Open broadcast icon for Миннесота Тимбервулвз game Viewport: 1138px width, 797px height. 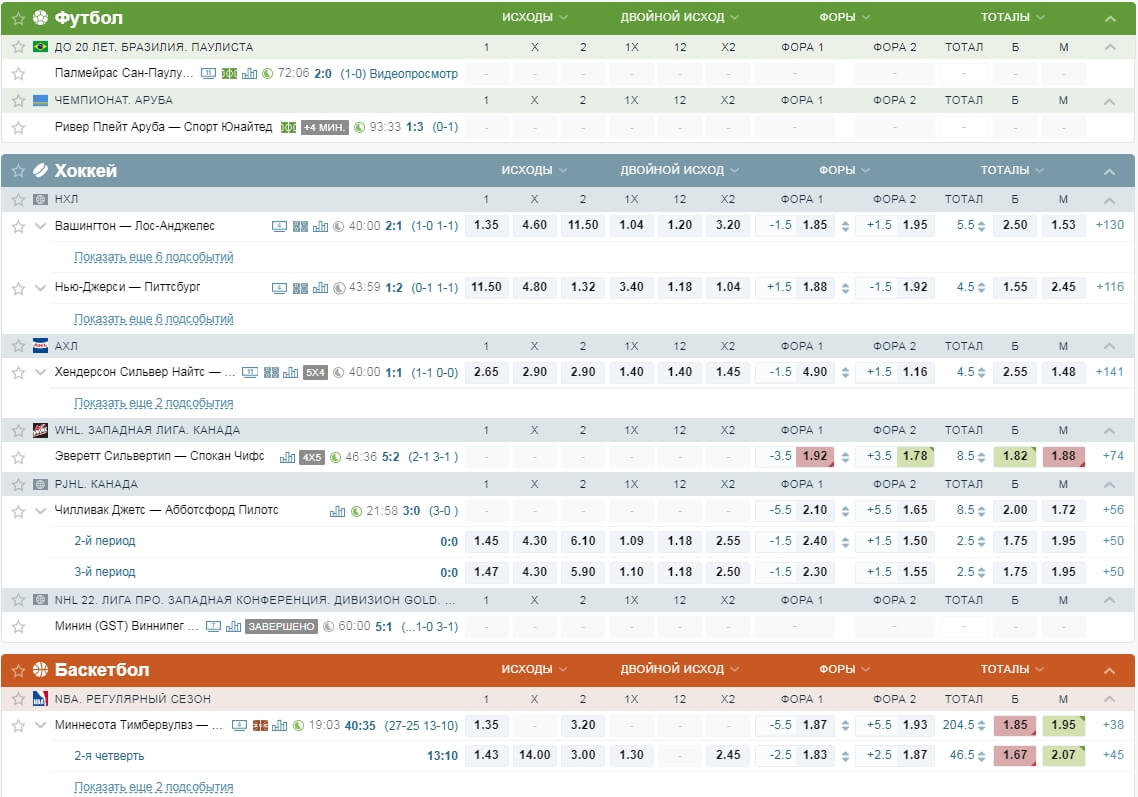pos(239,725)
